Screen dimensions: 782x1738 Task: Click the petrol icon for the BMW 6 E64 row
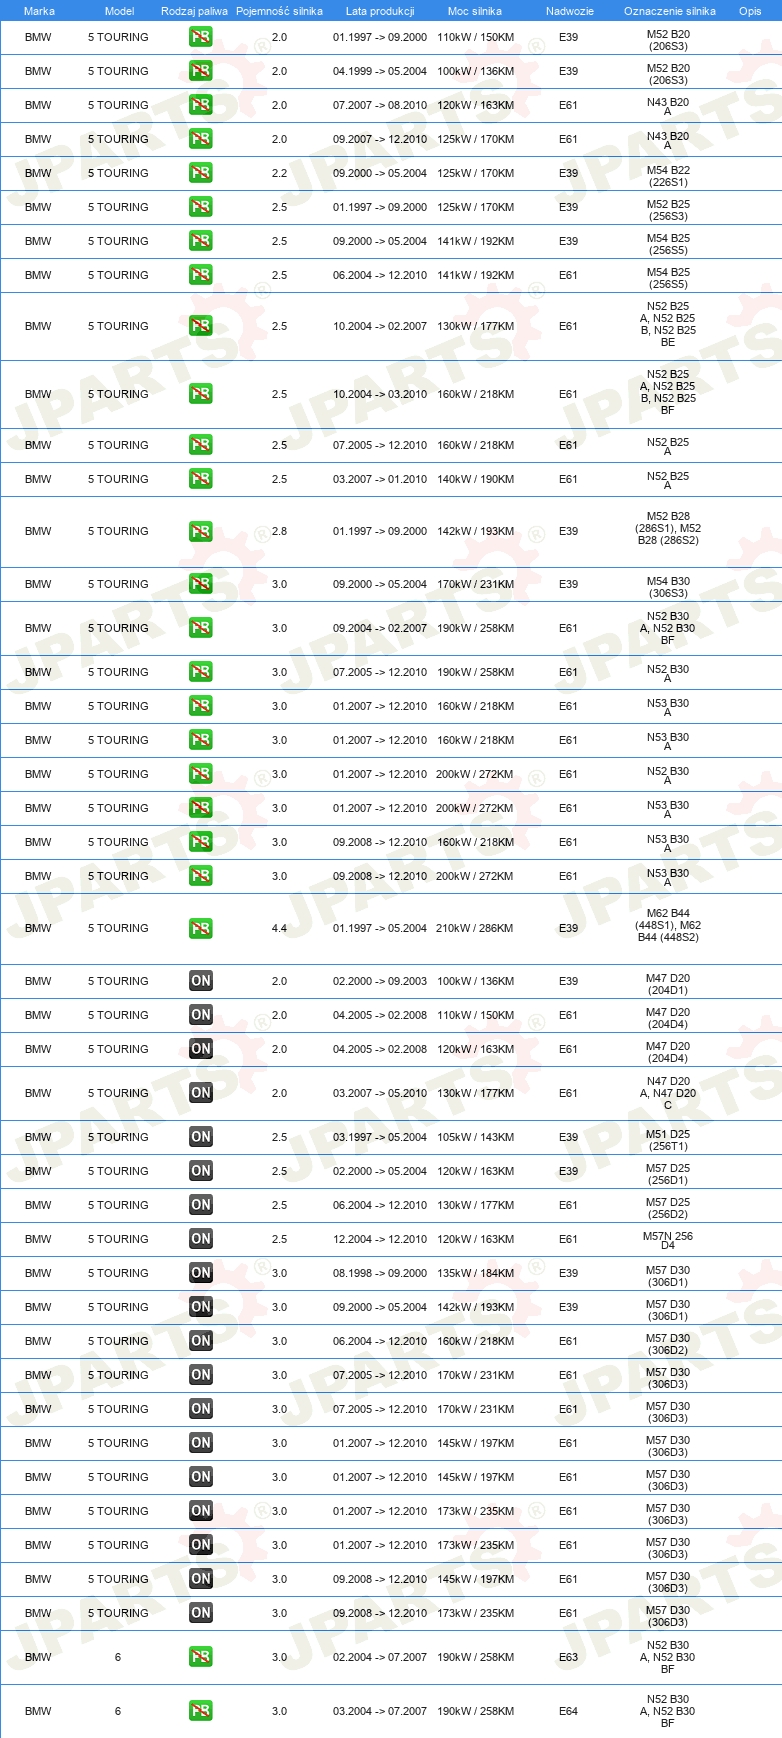click(x=201, y=1711)
